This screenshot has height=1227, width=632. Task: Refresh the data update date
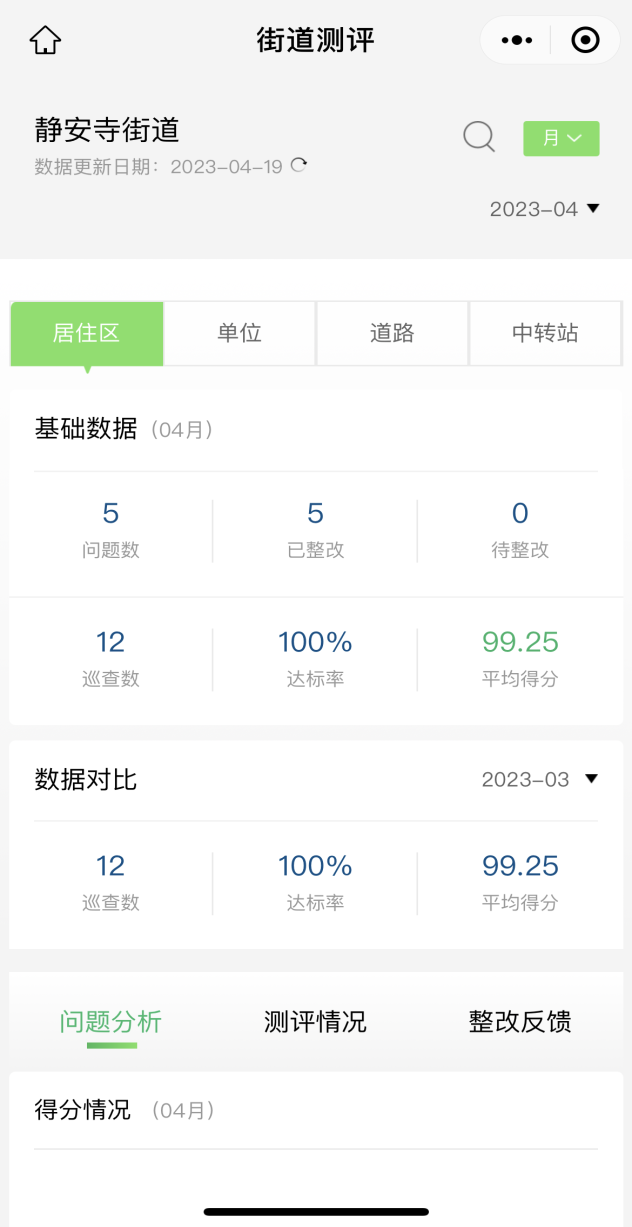[x=298, y=166]
